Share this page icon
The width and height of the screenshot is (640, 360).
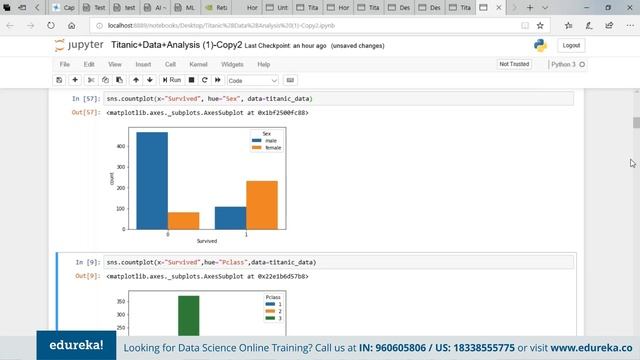609,26
